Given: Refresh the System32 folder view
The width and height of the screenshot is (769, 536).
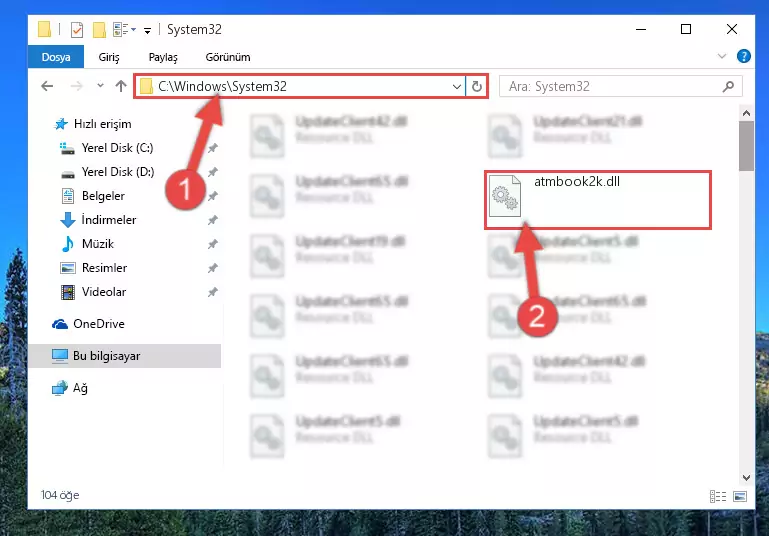Looking at the screenshot, I should (x=477, y=87).
